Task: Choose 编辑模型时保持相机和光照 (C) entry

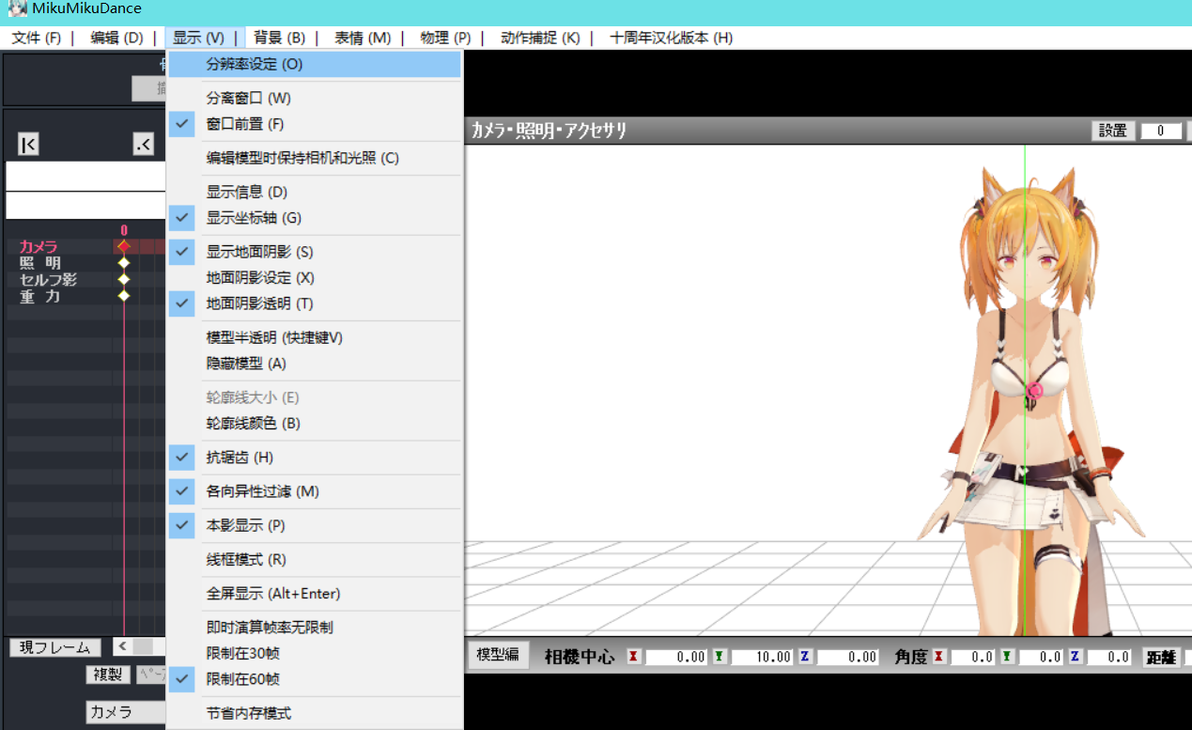Action: [315, 158]
